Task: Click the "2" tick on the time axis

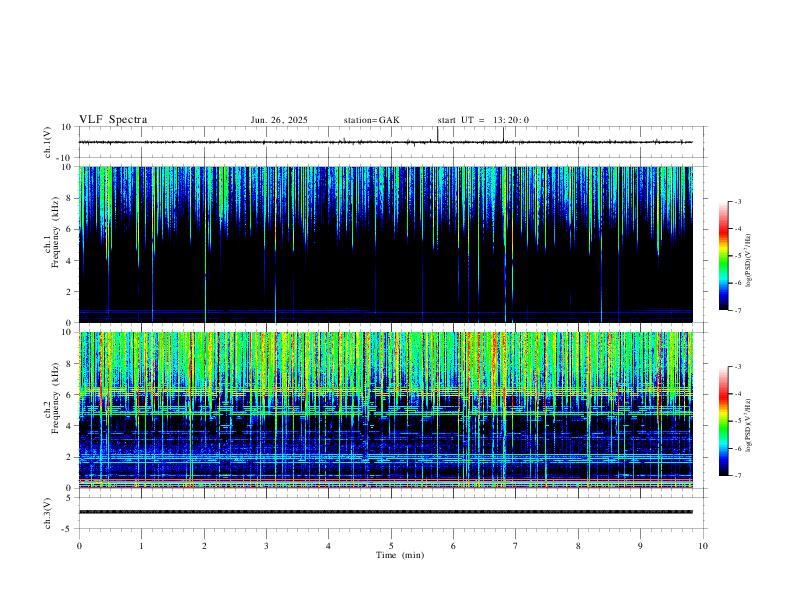Action: coord(204,546)
